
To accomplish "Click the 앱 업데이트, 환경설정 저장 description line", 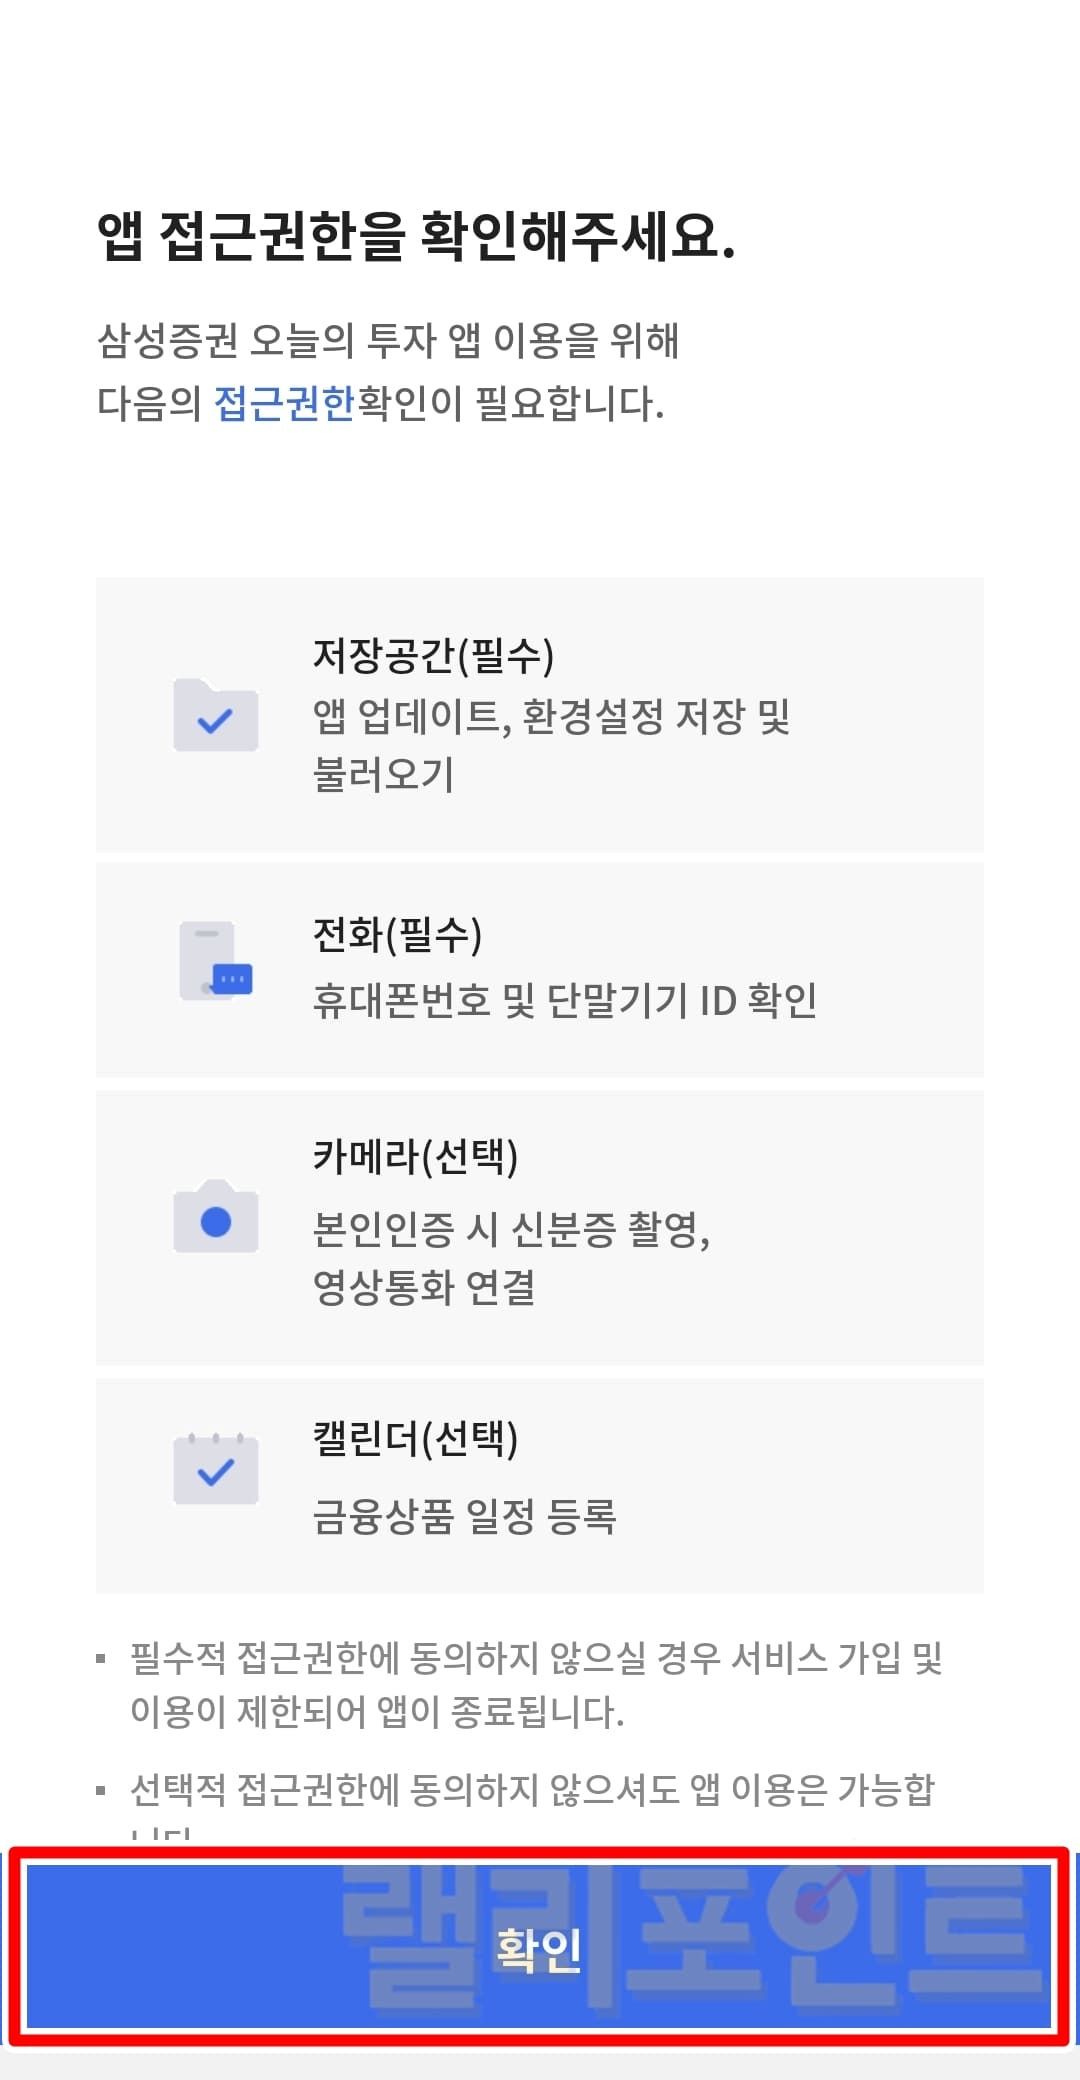I will (551, 716).
